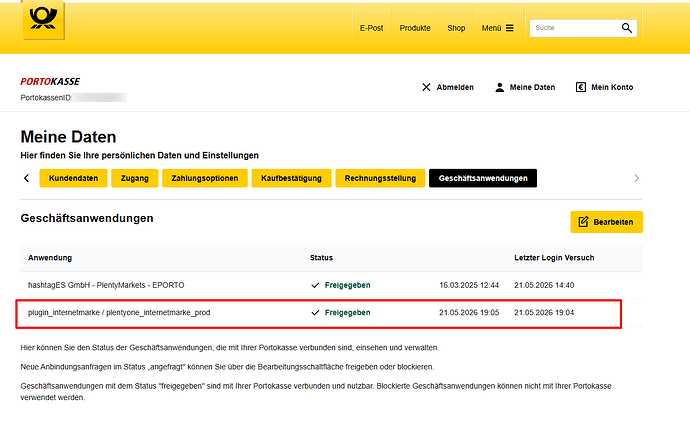Open the Menü hamburger icon
Image resolution: width=690 pixels, height=432 pixels.
click(510, 28)
